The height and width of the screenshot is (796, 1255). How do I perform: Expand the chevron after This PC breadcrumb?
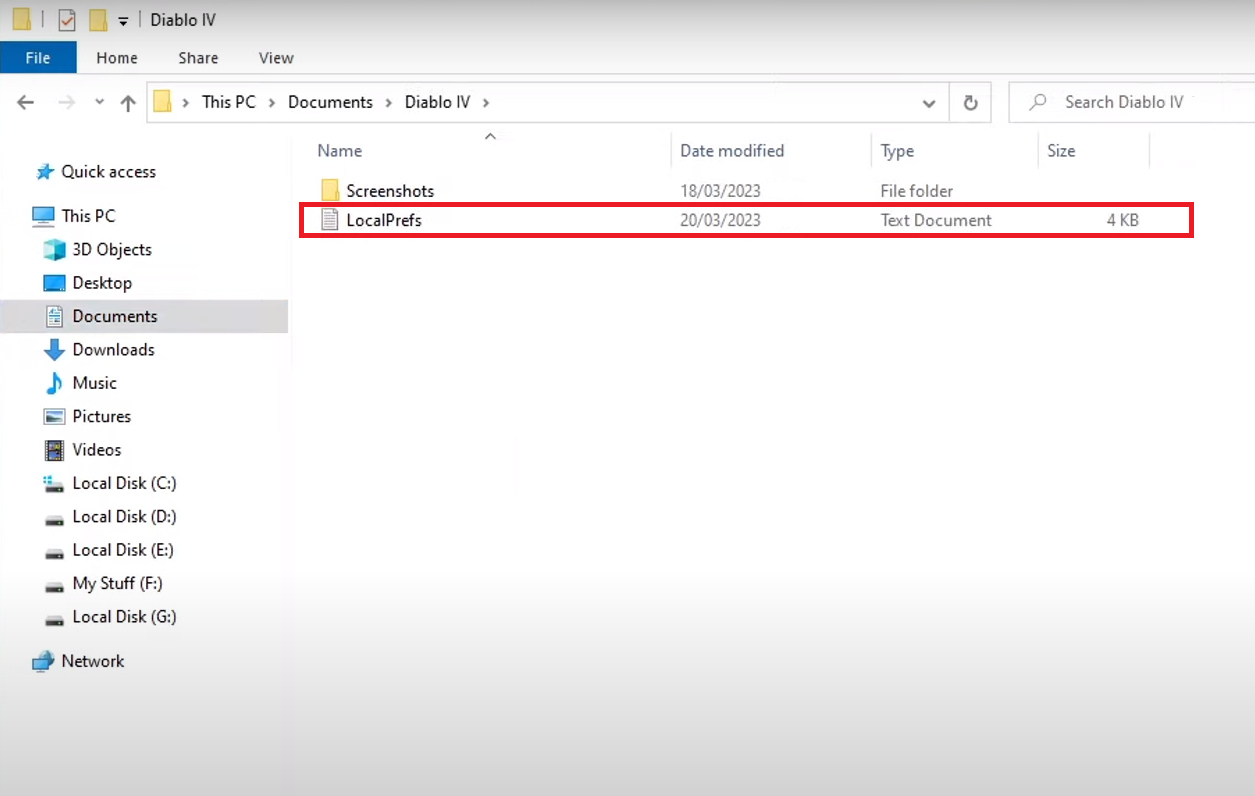click(x=272, y=102)
